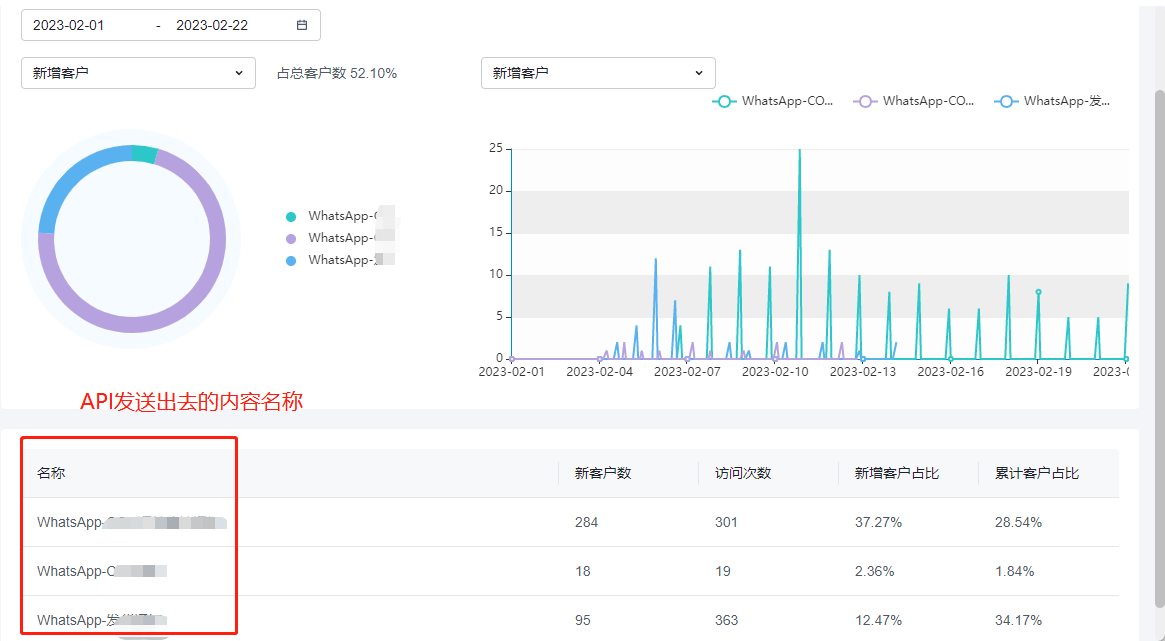Click the 284 new customers cell
Viewport: 1165px width, 641px height.
586,522
